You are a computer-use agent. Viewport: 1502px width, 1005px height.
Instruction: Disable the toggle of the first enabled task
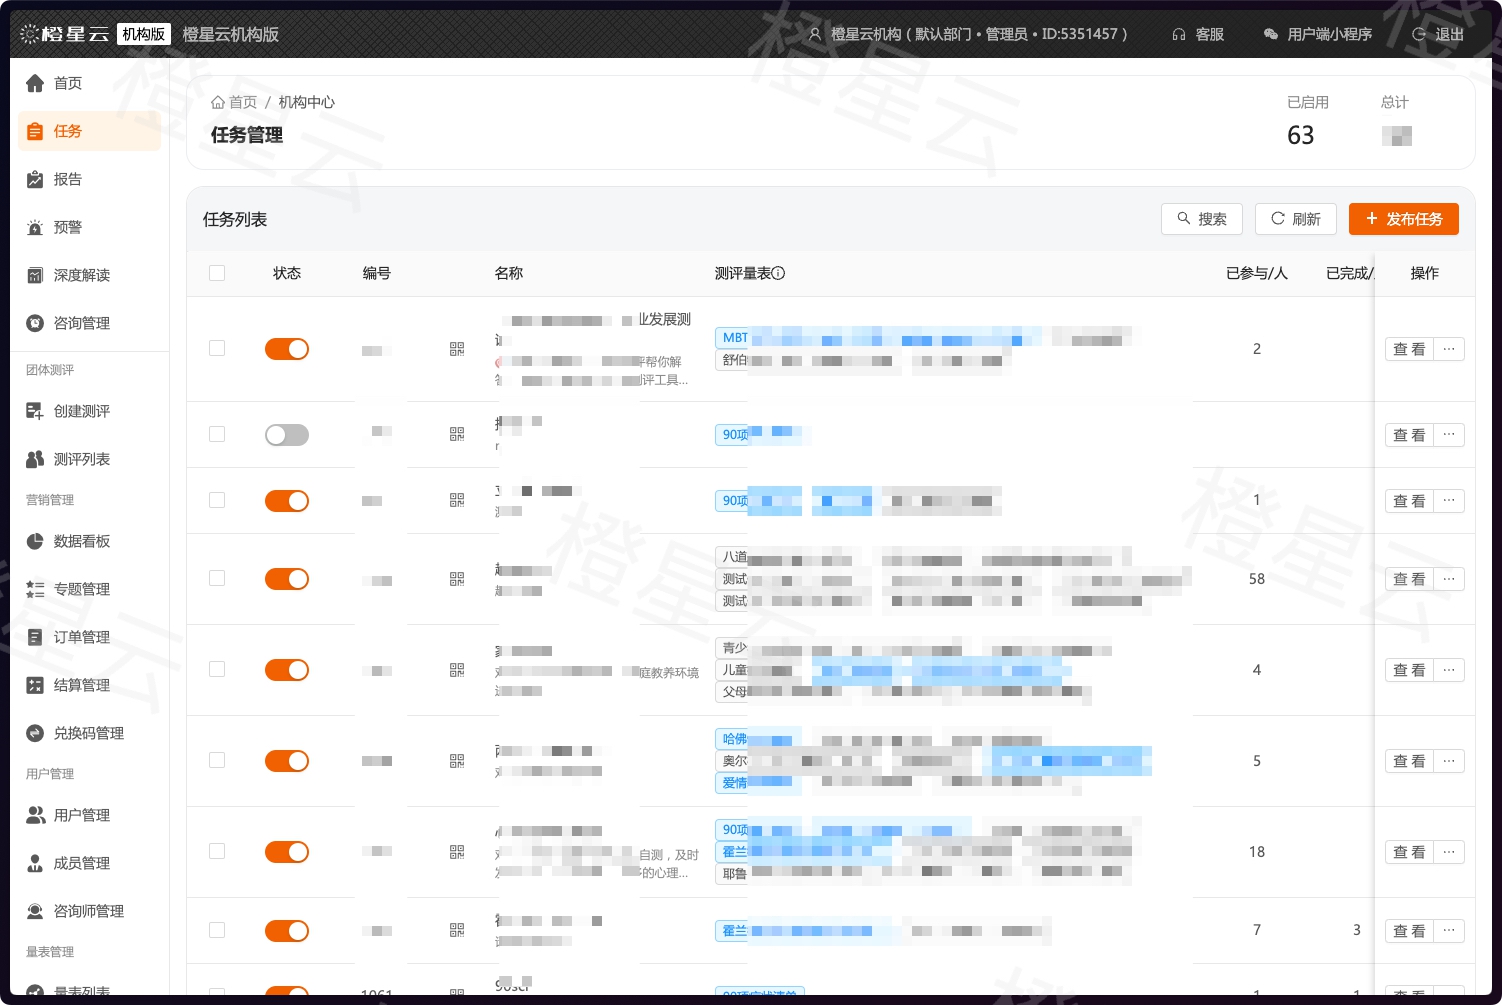point(287,349)
